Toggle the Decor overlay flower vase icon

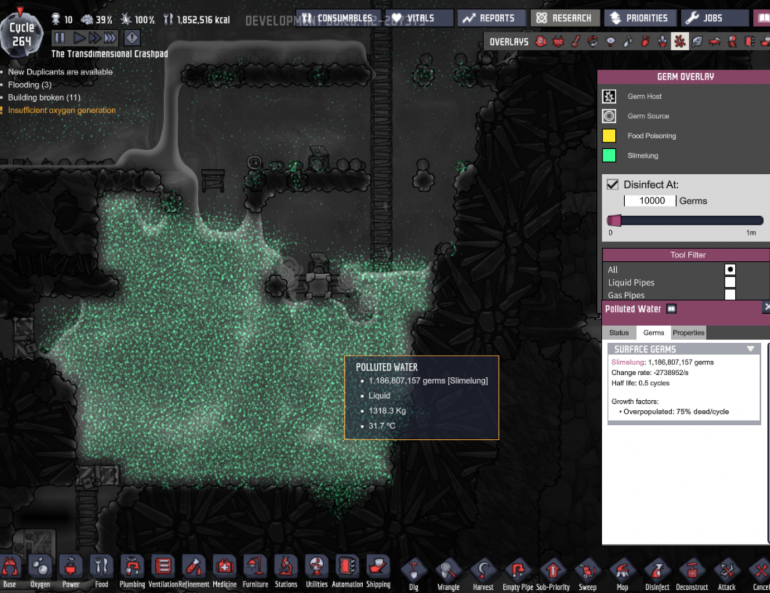tap(662, 42)
